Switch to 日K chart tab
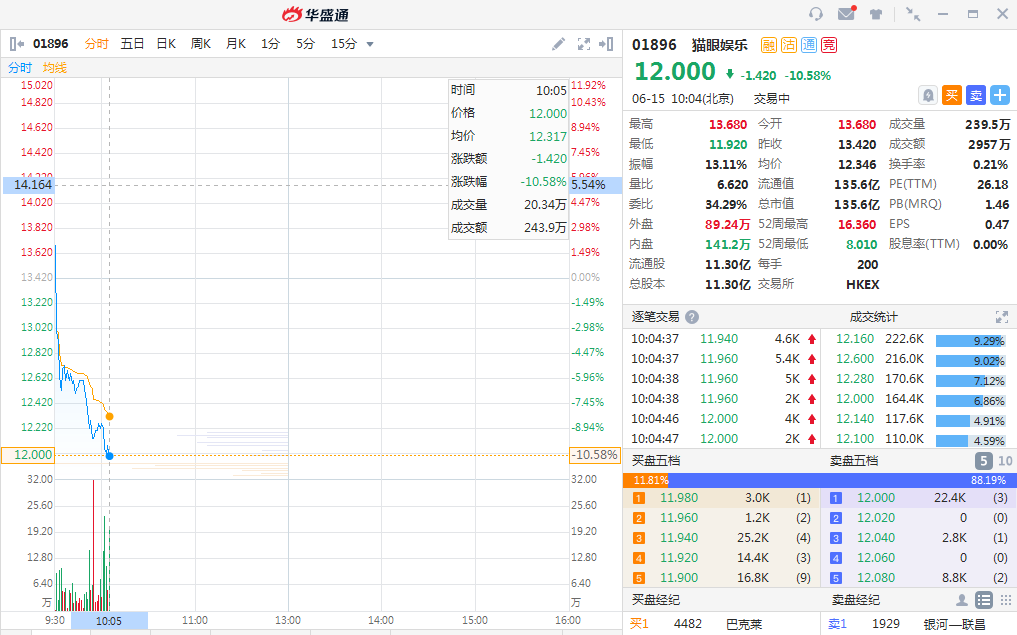 (x=166, y=44)
